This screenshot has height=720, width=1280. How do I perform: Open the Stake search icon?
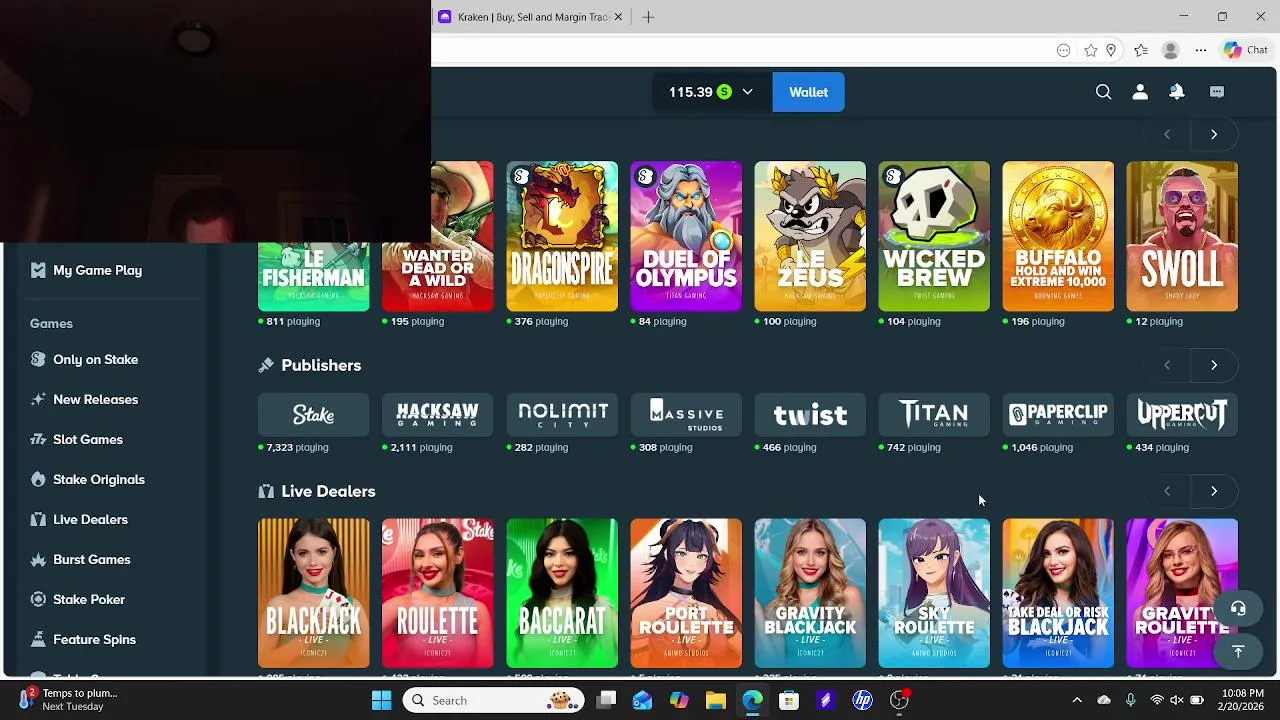click(x=1103, y=92)
